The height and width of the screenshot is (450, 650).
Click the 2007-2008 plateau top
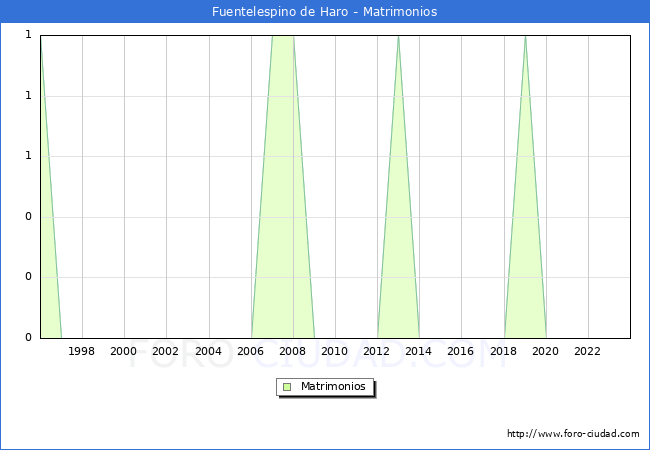pyautogui.click(x=283, y=37)
